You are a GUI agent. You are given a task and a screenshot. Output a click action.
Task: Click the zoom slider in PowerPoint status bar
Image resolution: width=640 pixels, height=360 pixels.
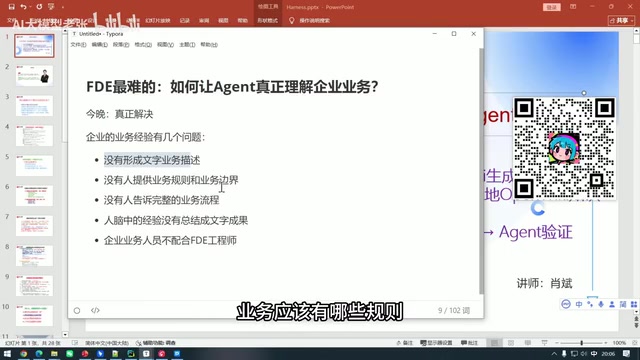pyautogui.click(x=582, y=343)
